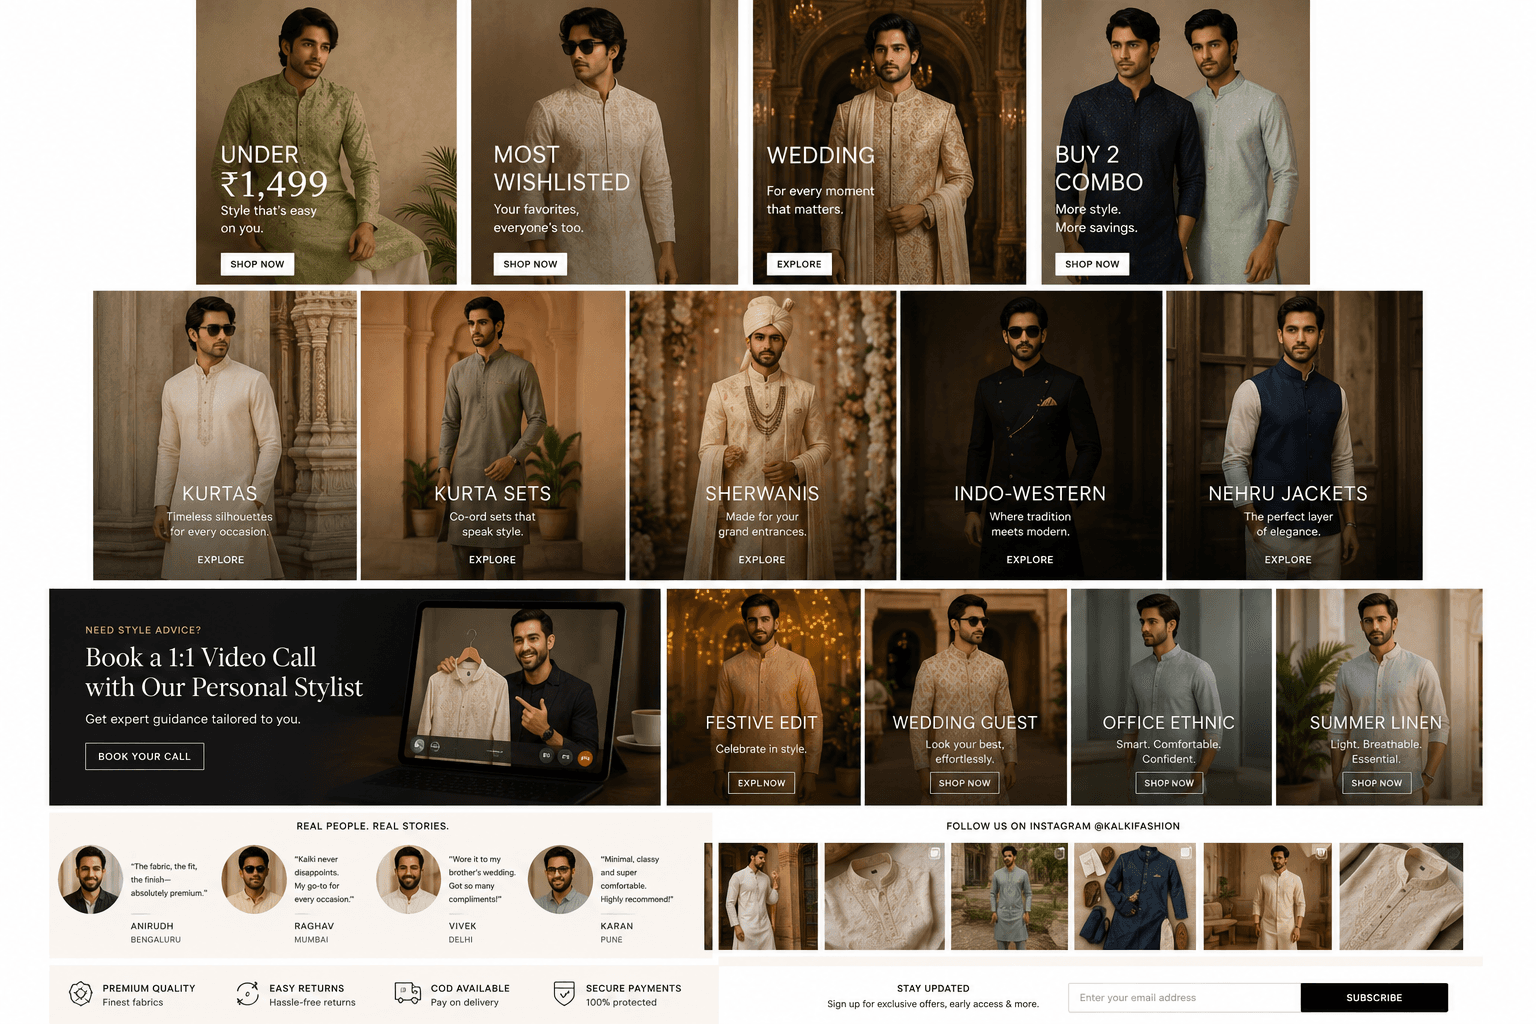This screenshot has width=1536, height=1024.
Task: Click the 'REAL PEOPLE. REAL STORIES.' heading
Action: [x=373, y=826]
